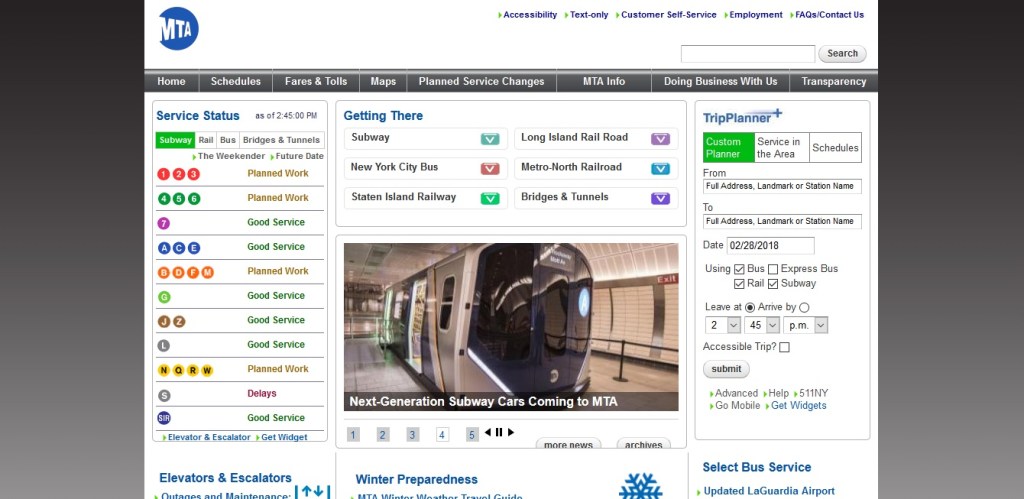Click the Search button
1024x499 pixels.
(842, 54)
